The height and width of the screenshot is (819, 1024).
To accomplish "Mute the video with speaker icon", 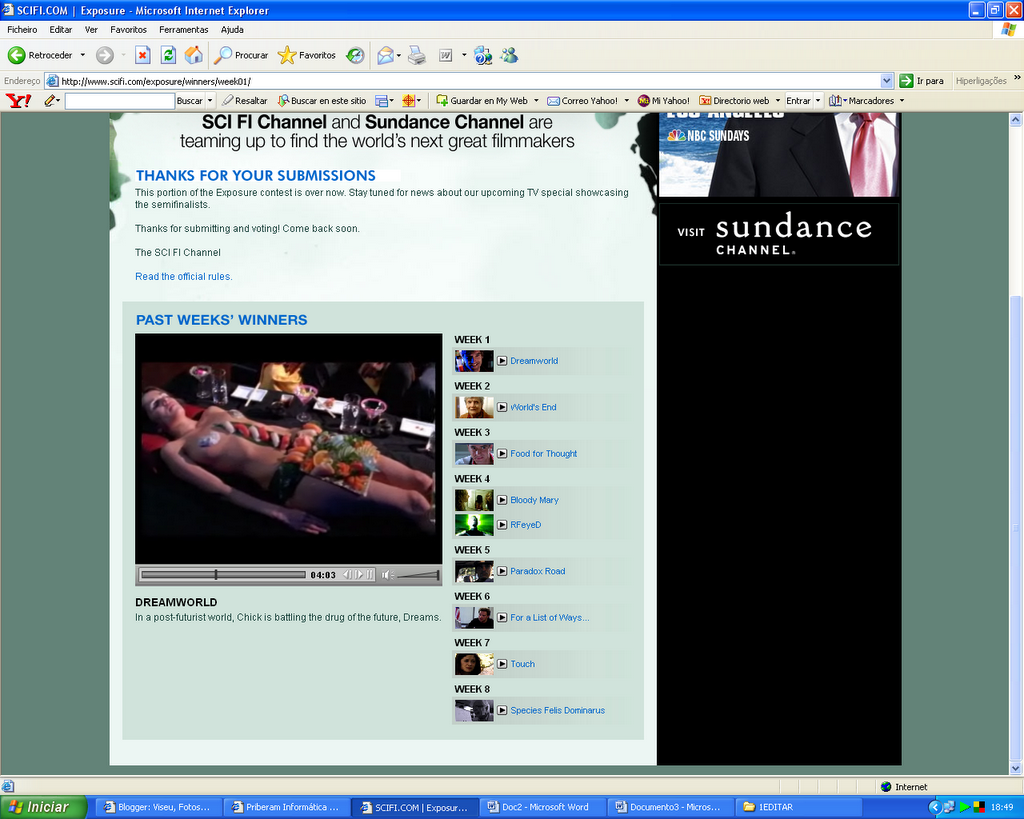I will (x=387, y=575).
